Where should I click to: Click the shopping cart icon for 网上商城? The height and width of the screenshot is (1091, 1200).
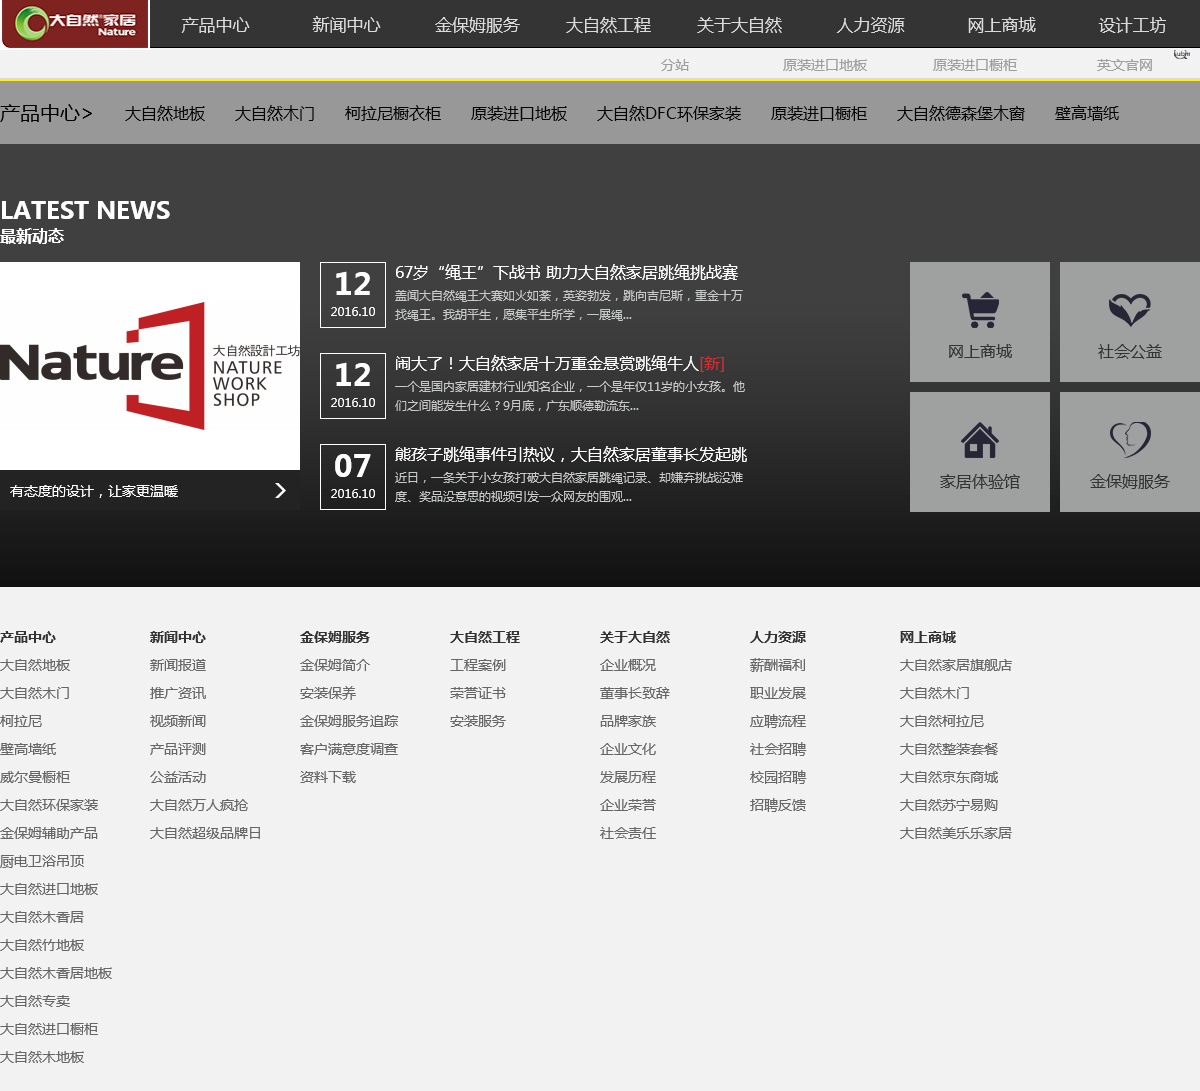tap(980, 310)
